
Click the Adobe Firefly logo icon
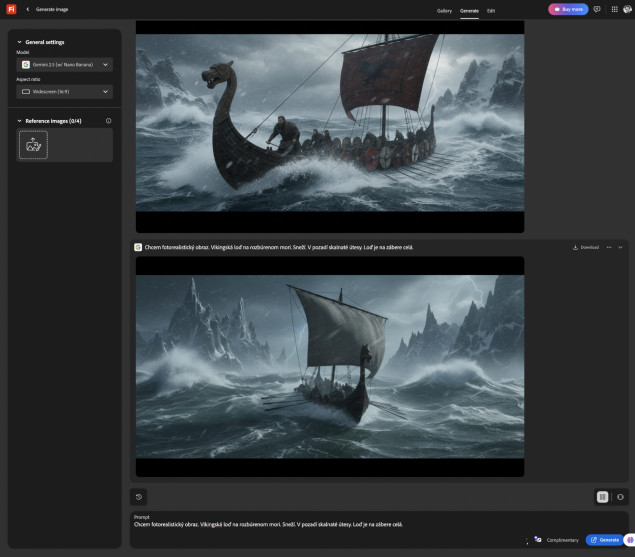pos(10,9)
